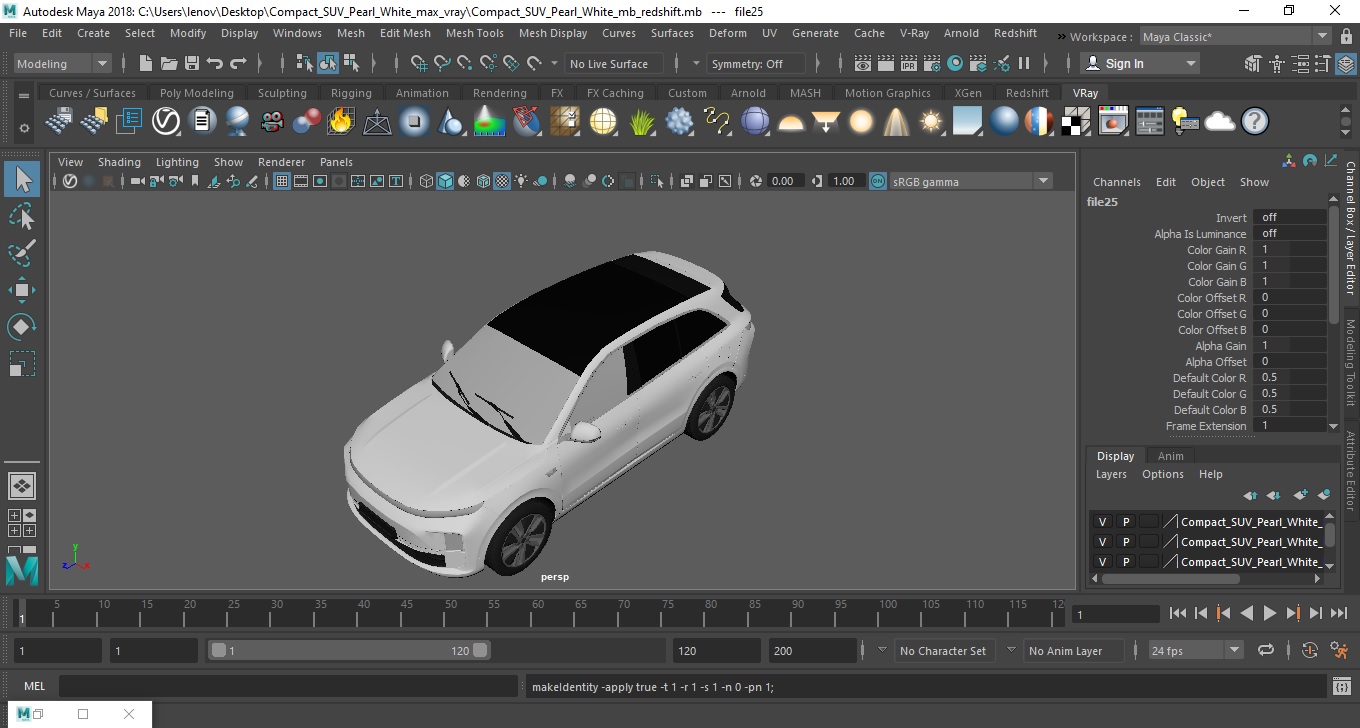1360x728 pixels.
Task: Open V-Ray help question mark icon
Action: 1255,122
